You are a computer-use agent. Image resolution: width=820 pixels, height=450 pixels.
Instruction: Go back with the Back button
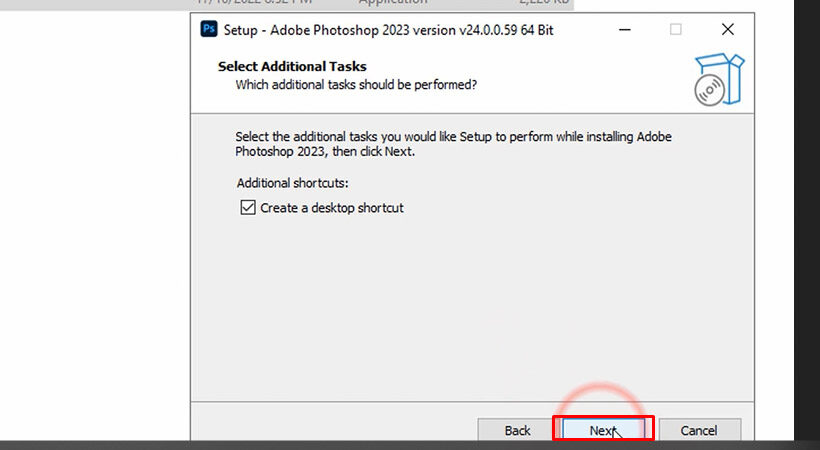tap(517, 430)
